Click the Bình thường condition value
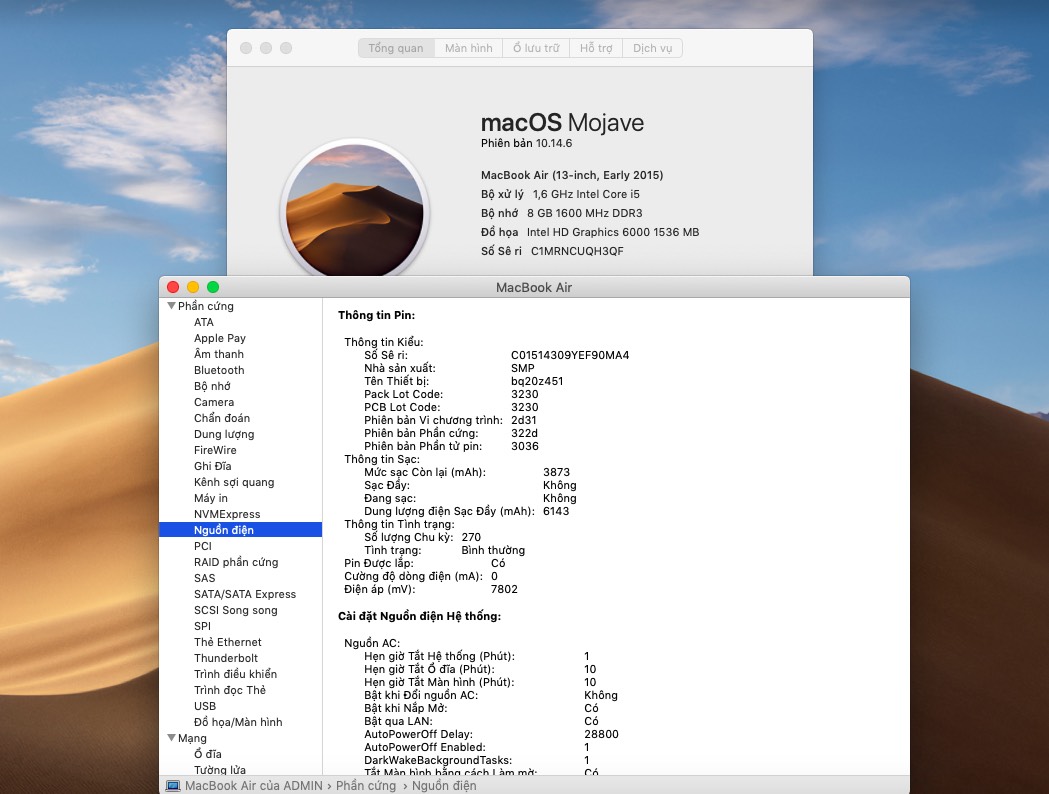 493,551
